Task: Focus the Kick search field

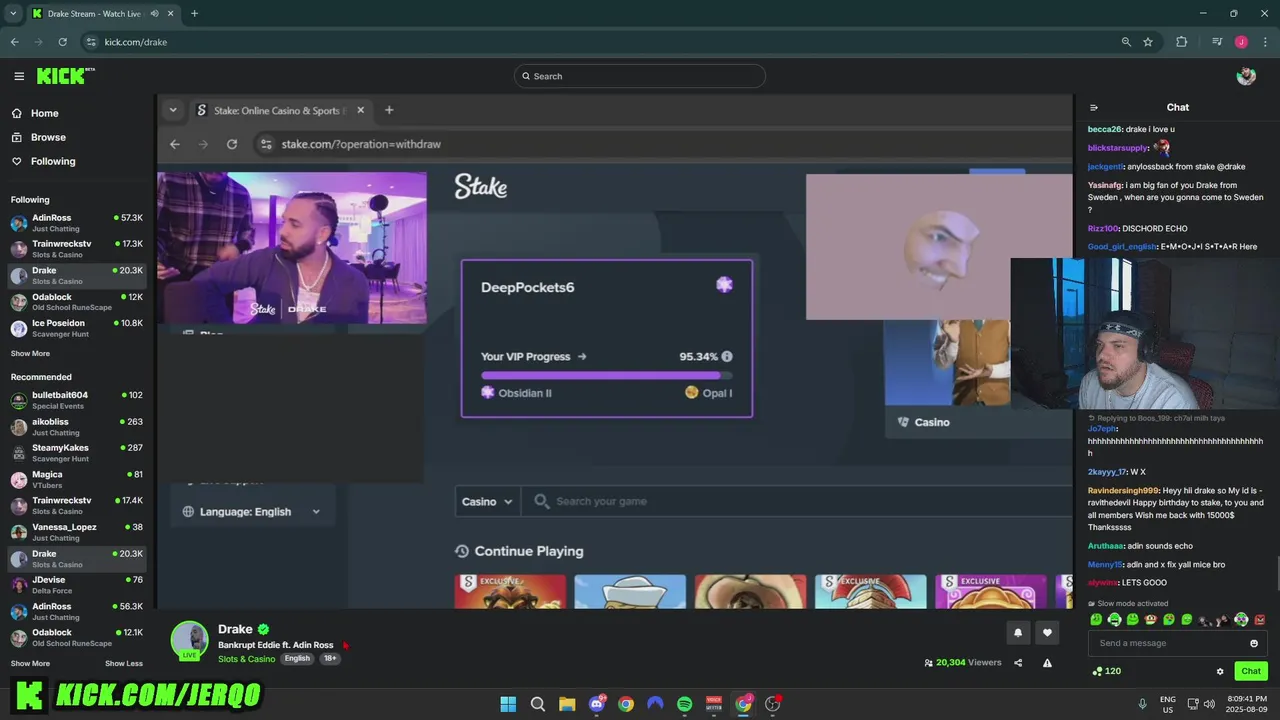Action: [640, 76]
